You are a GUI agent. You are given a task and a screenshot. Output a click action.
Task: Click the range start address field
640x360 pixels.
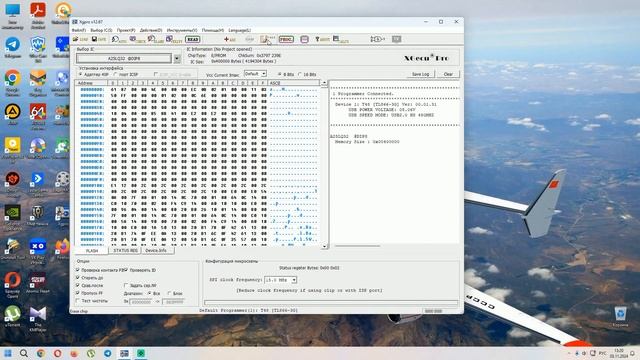pyautogui.click(x=141, y=302)
